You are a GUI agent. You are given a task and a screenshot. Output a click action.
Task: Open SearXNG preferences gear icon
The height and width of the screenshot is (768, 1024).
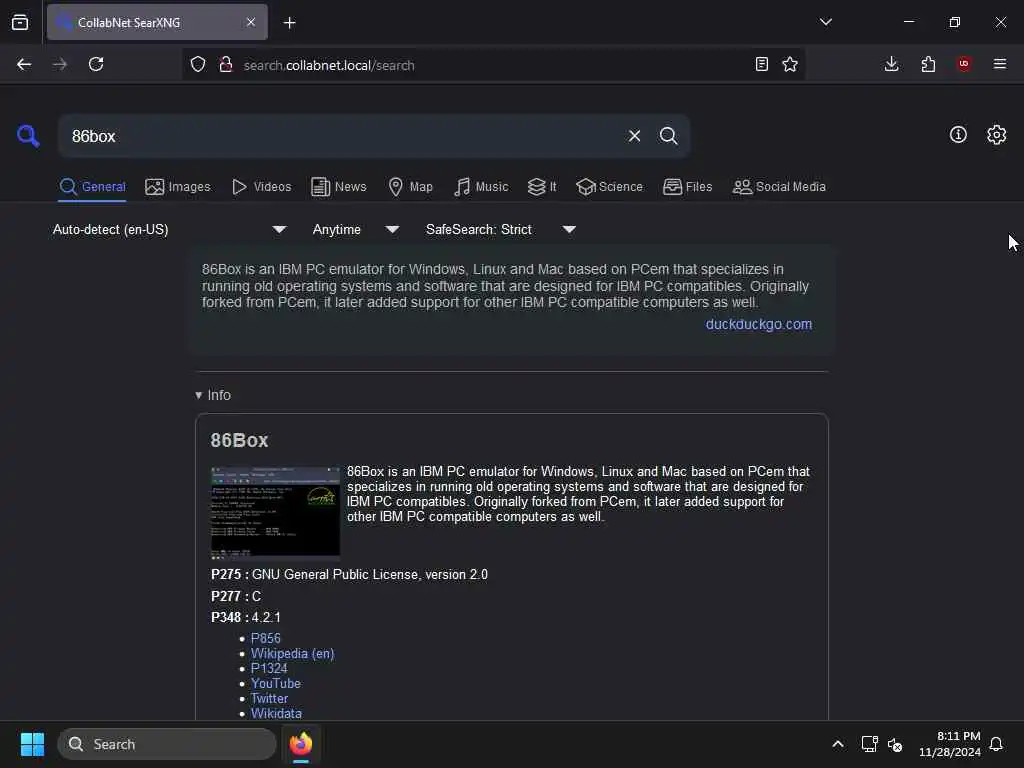(996, 135)
